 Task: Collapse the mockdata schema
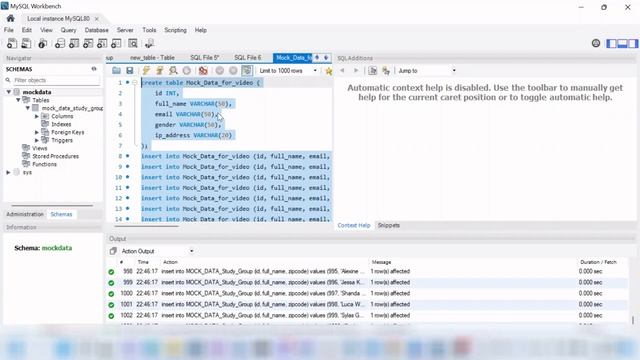click(9, 92)
